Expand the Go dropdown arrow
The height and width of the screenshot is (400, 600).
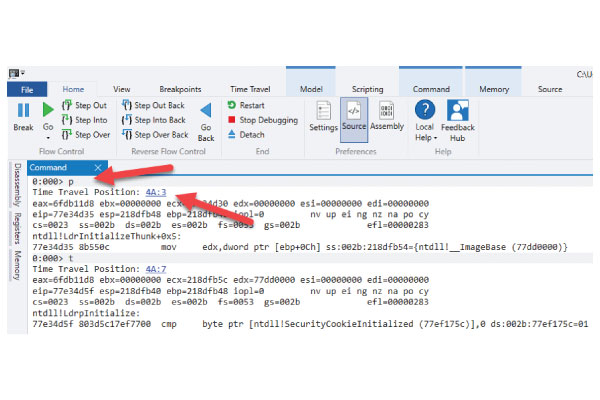pos(47,138)
